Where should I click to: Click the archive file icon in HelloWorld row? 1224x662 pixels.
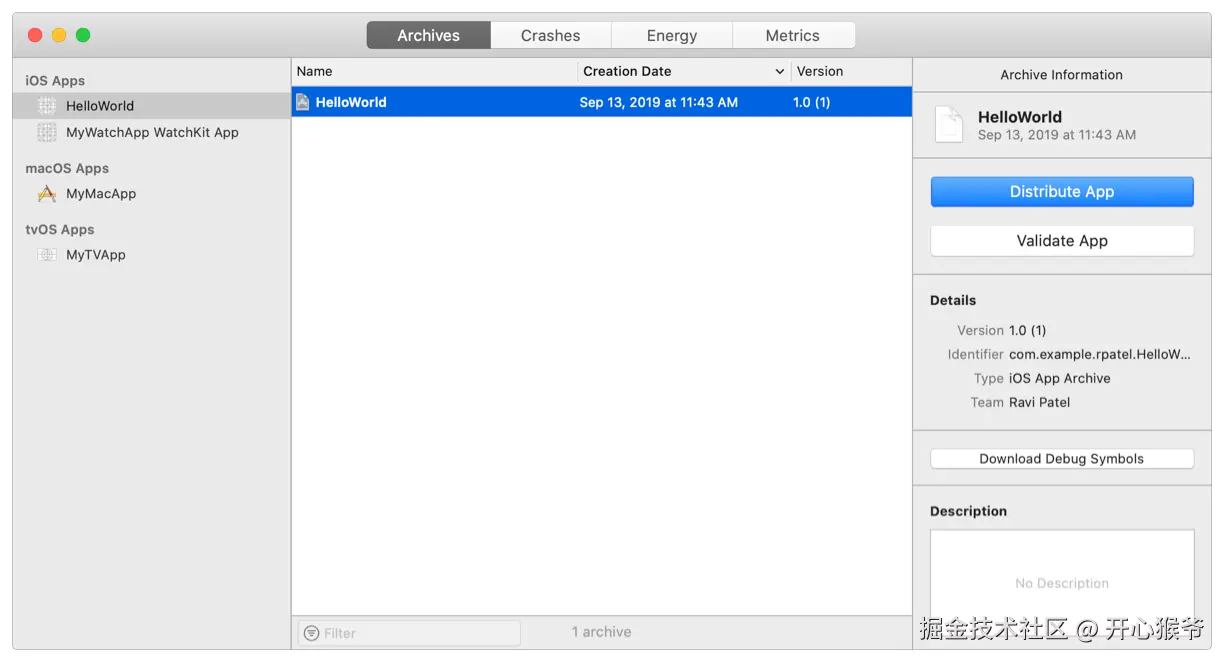coord(303,102)
